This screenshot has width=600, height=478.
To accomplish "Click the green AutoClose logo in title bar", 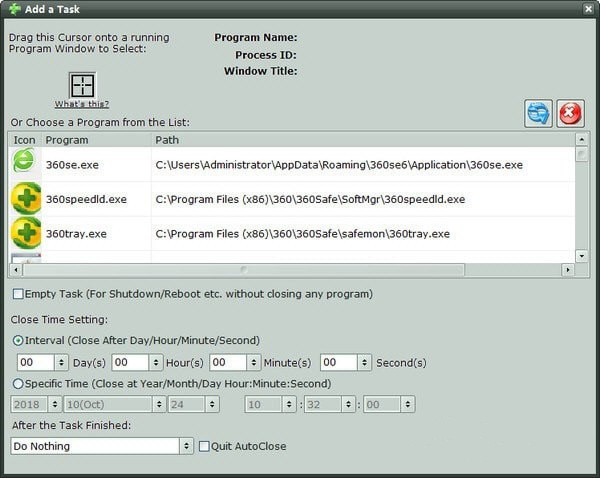I will pos(15,9).
